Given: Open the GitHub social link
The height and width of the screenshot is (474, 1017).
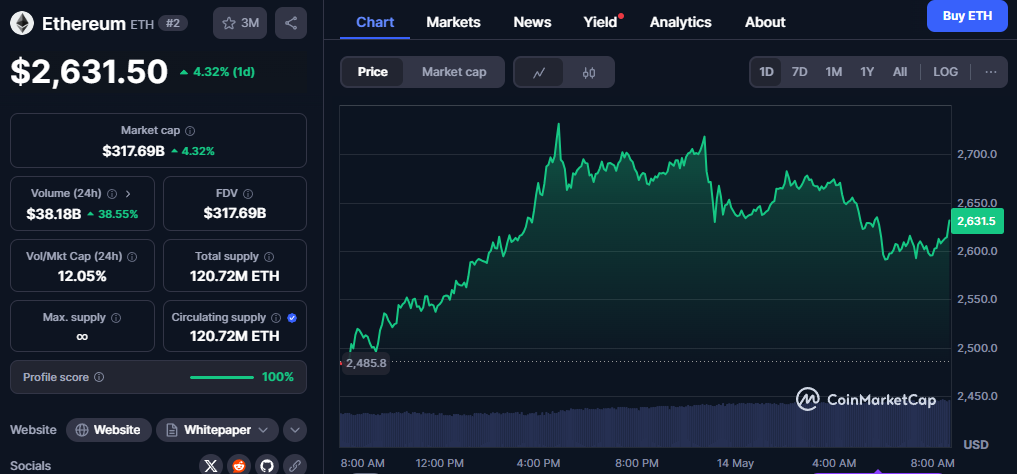Looking at the screenshot, I should (267, 465).
